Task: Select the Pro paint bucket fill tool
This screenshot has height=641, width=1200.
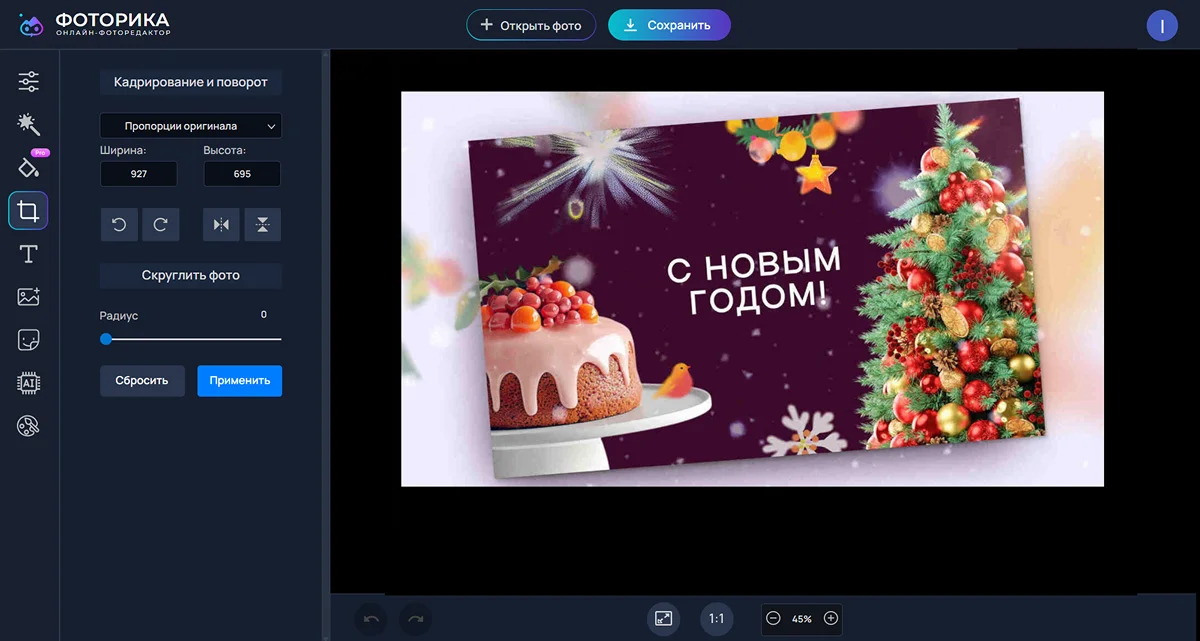Action: click(x=28, y=167)
